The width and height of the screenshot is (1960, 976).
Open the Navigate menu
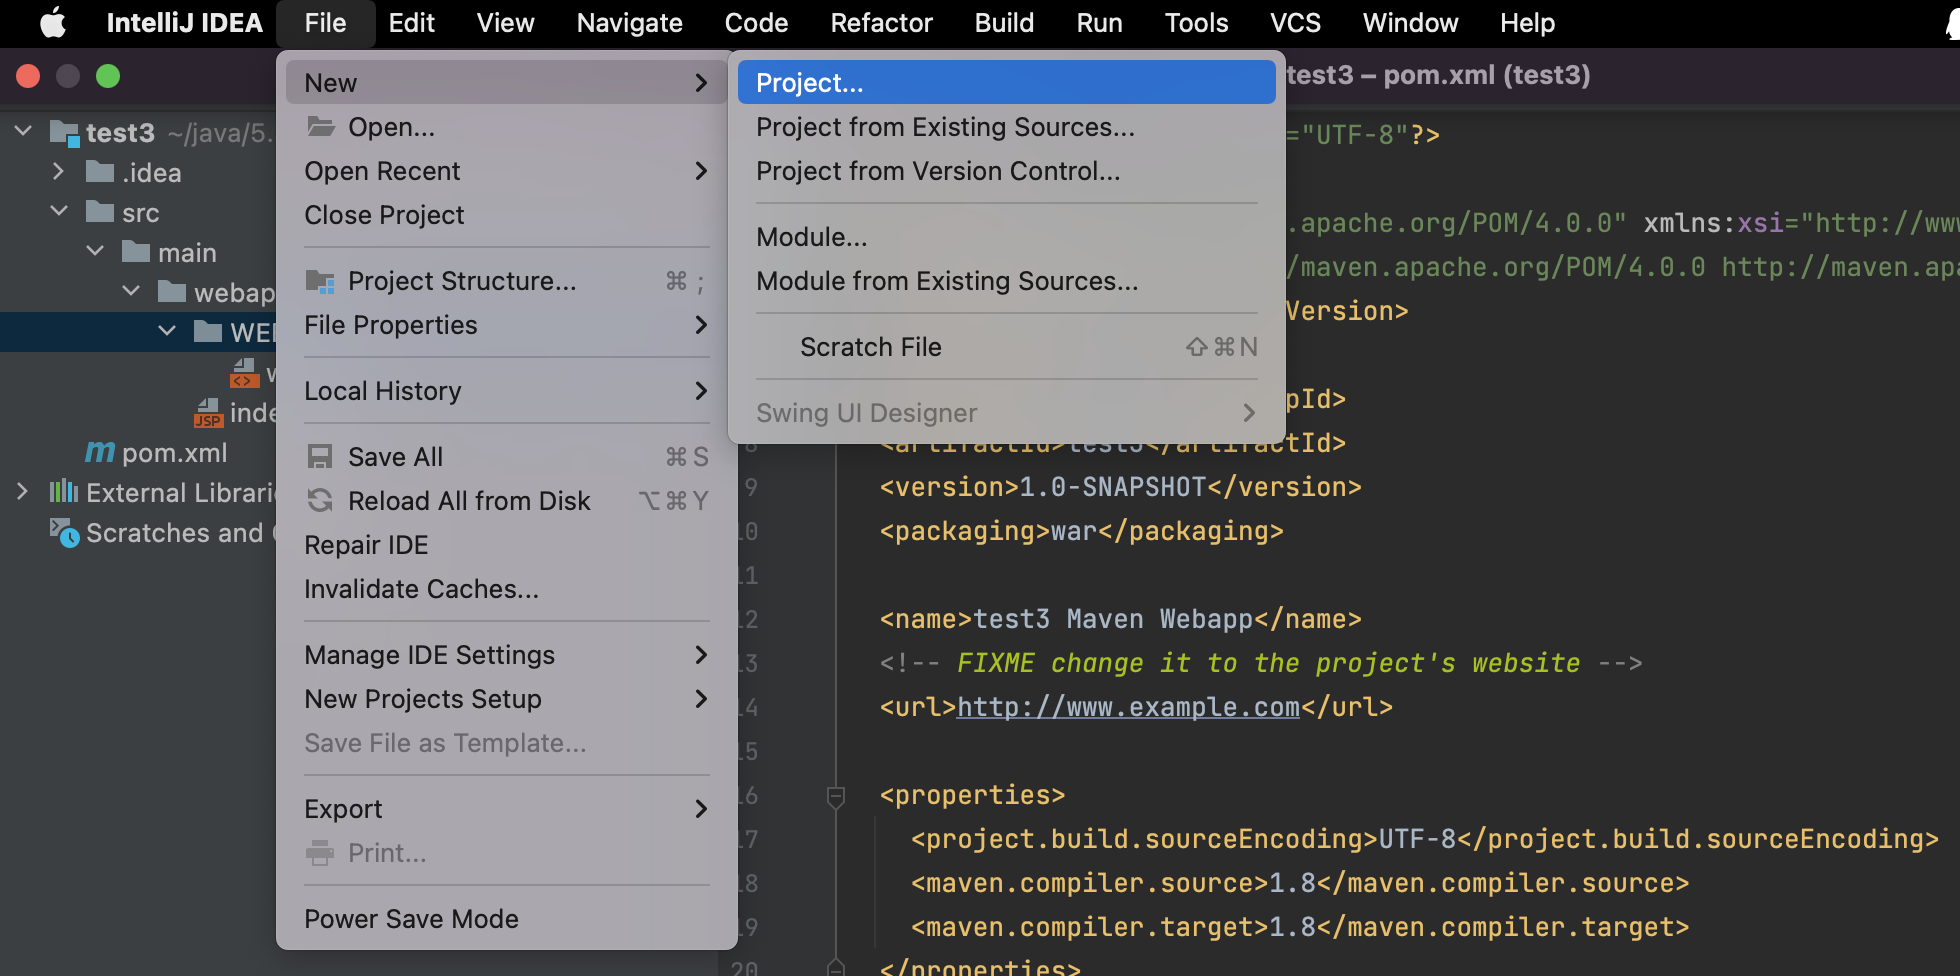click(629, 23)
